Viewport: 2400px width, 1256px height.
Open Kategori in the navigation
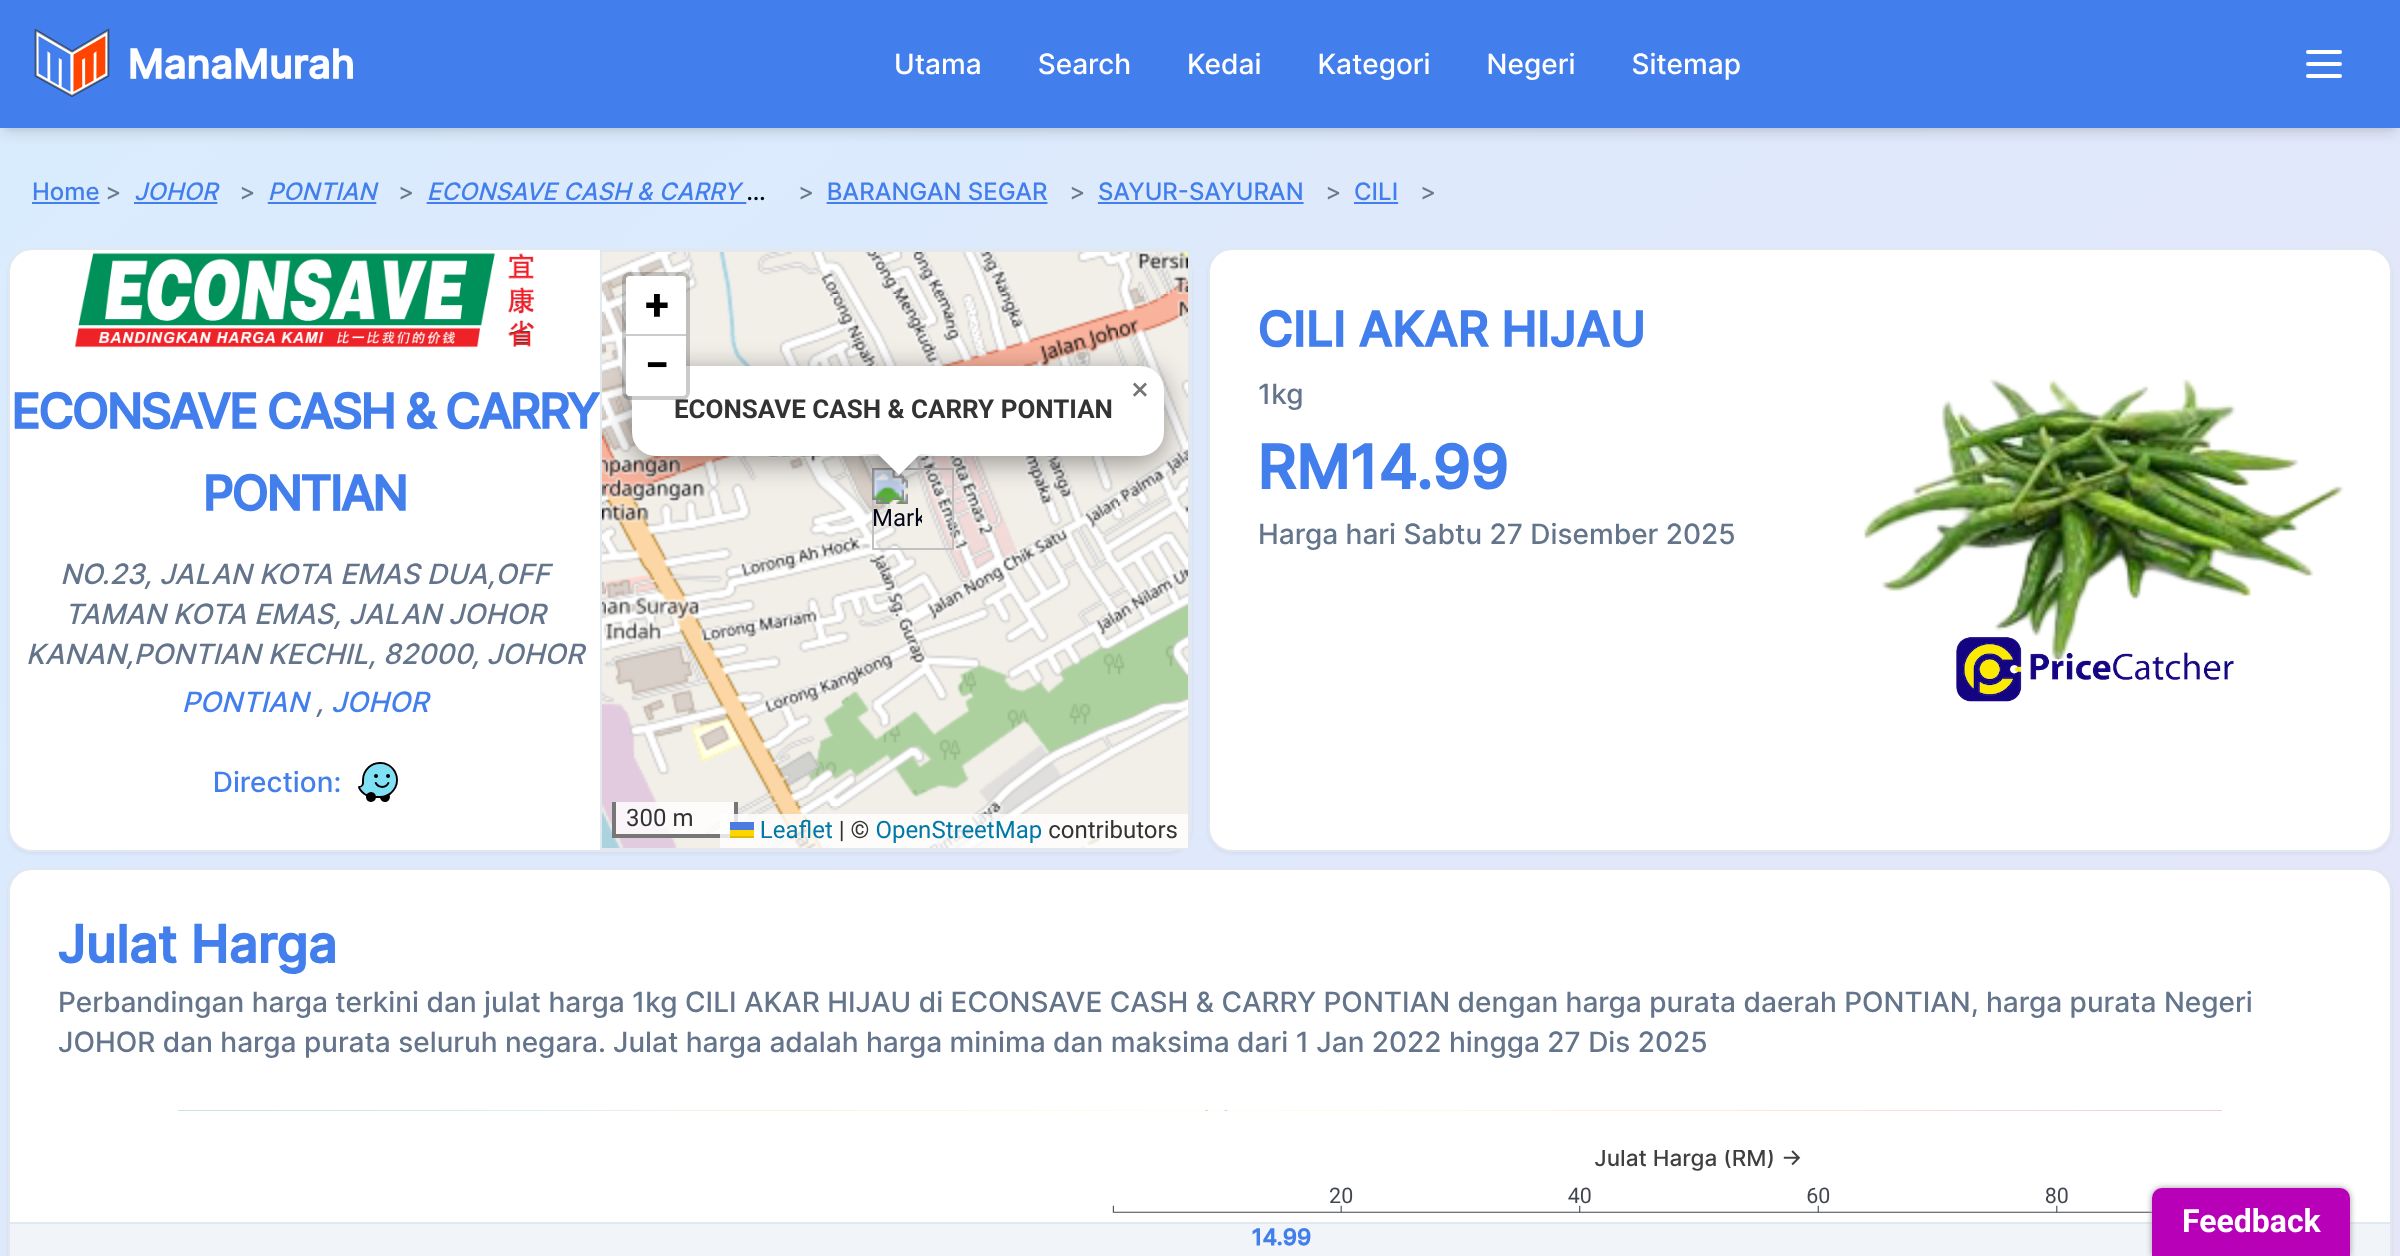[1373, 64]
